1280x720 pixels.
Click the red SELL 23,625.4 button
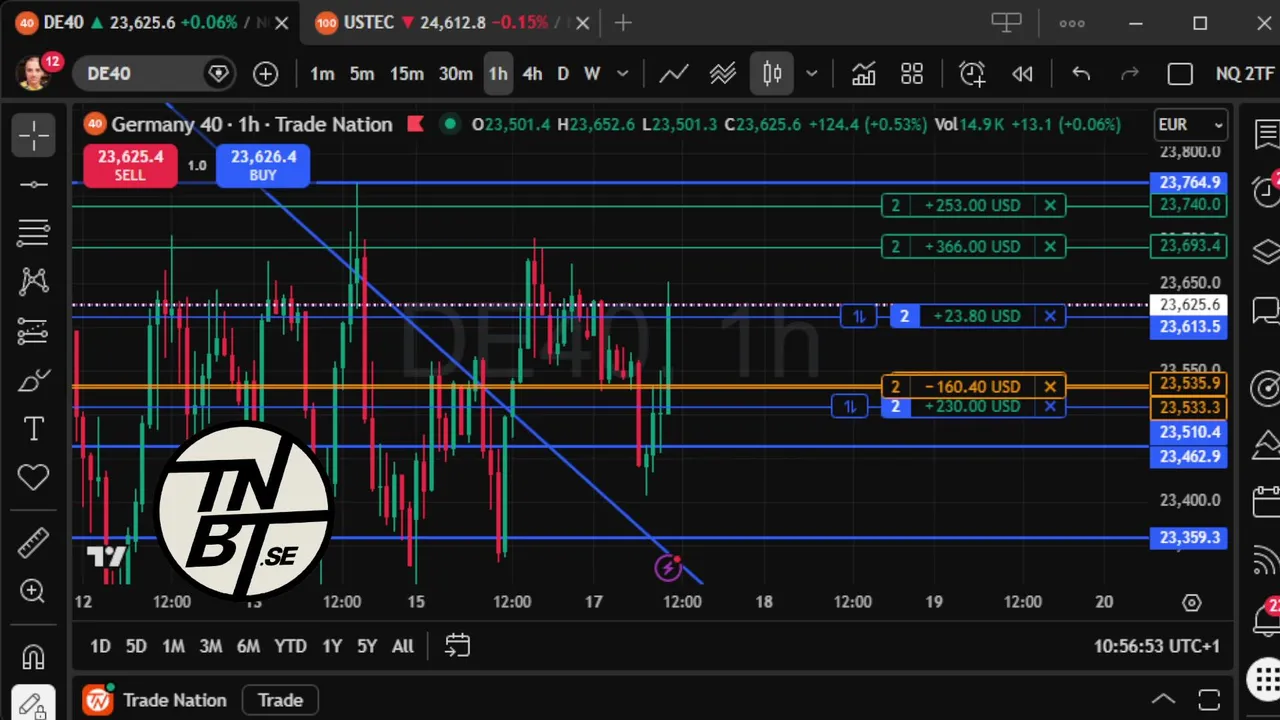[130, 165]
